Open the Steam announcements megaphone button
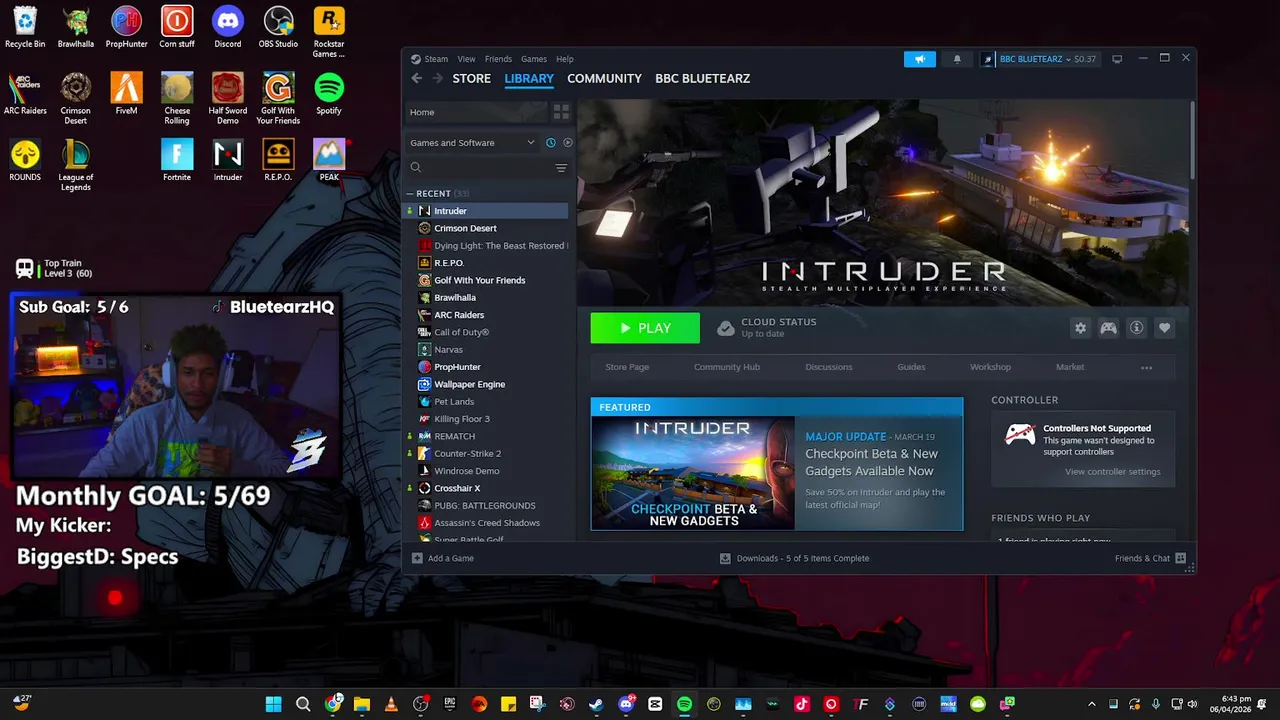The image size is (1280, 720). (920, 59)
